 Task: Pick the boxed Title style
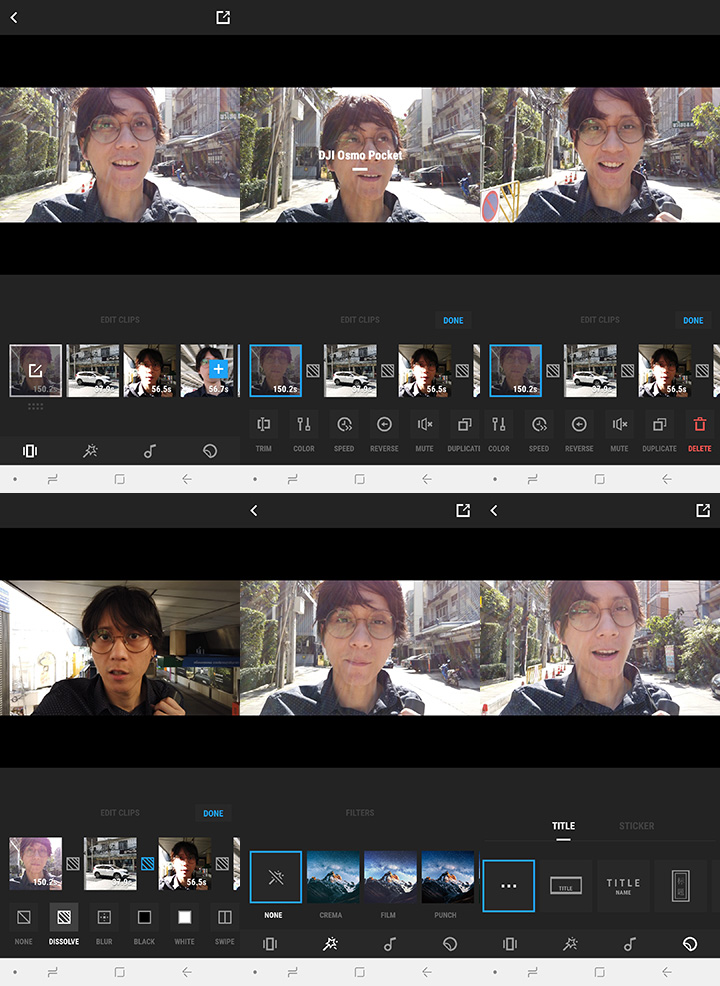[x=566, y=886]
